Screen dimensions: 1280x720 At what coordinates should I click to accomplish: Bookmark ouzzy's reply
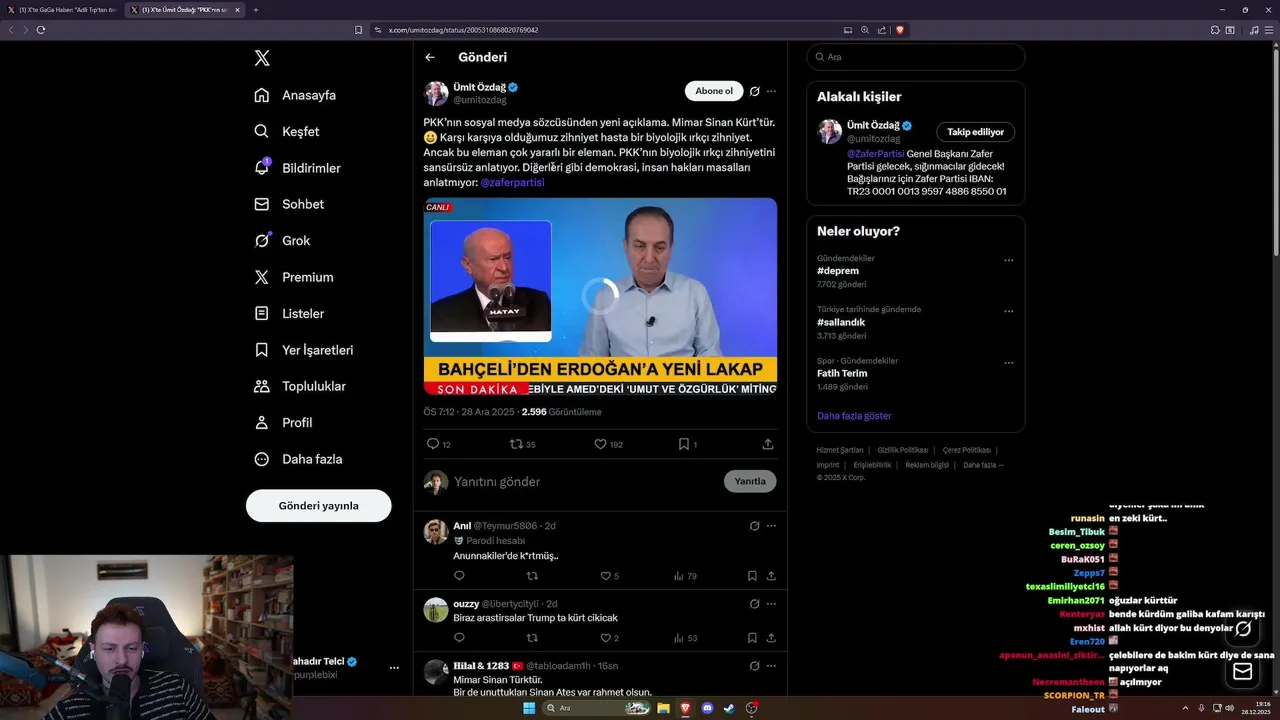coord(752,638)
